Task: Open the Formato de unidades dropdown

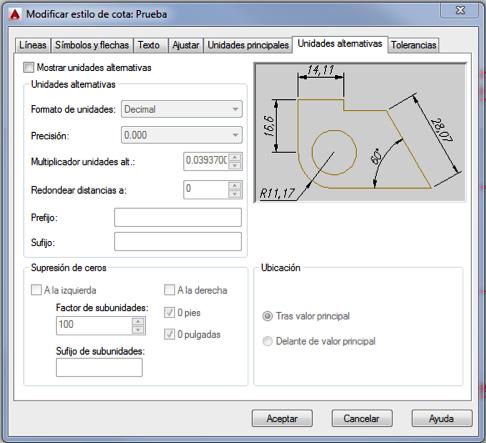Action: (x=182, y=109)
